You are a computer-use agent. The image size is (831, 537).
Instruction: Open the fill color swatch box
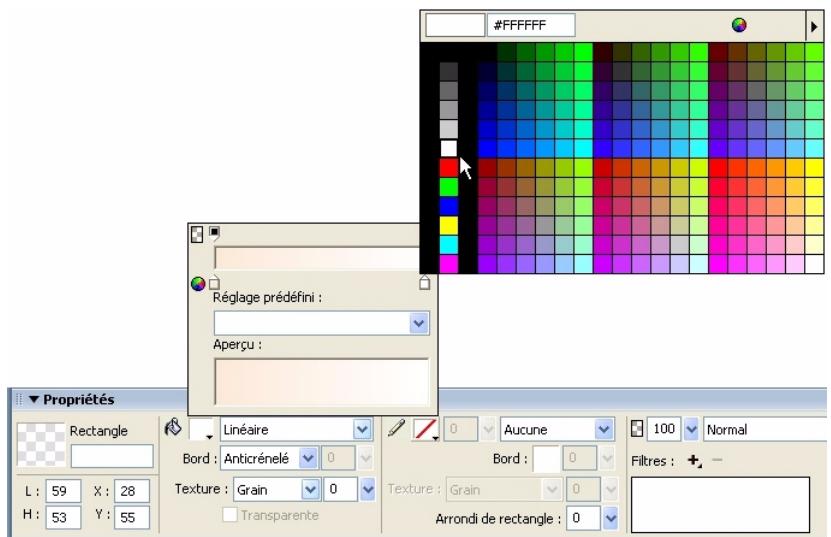coord(201,429)
